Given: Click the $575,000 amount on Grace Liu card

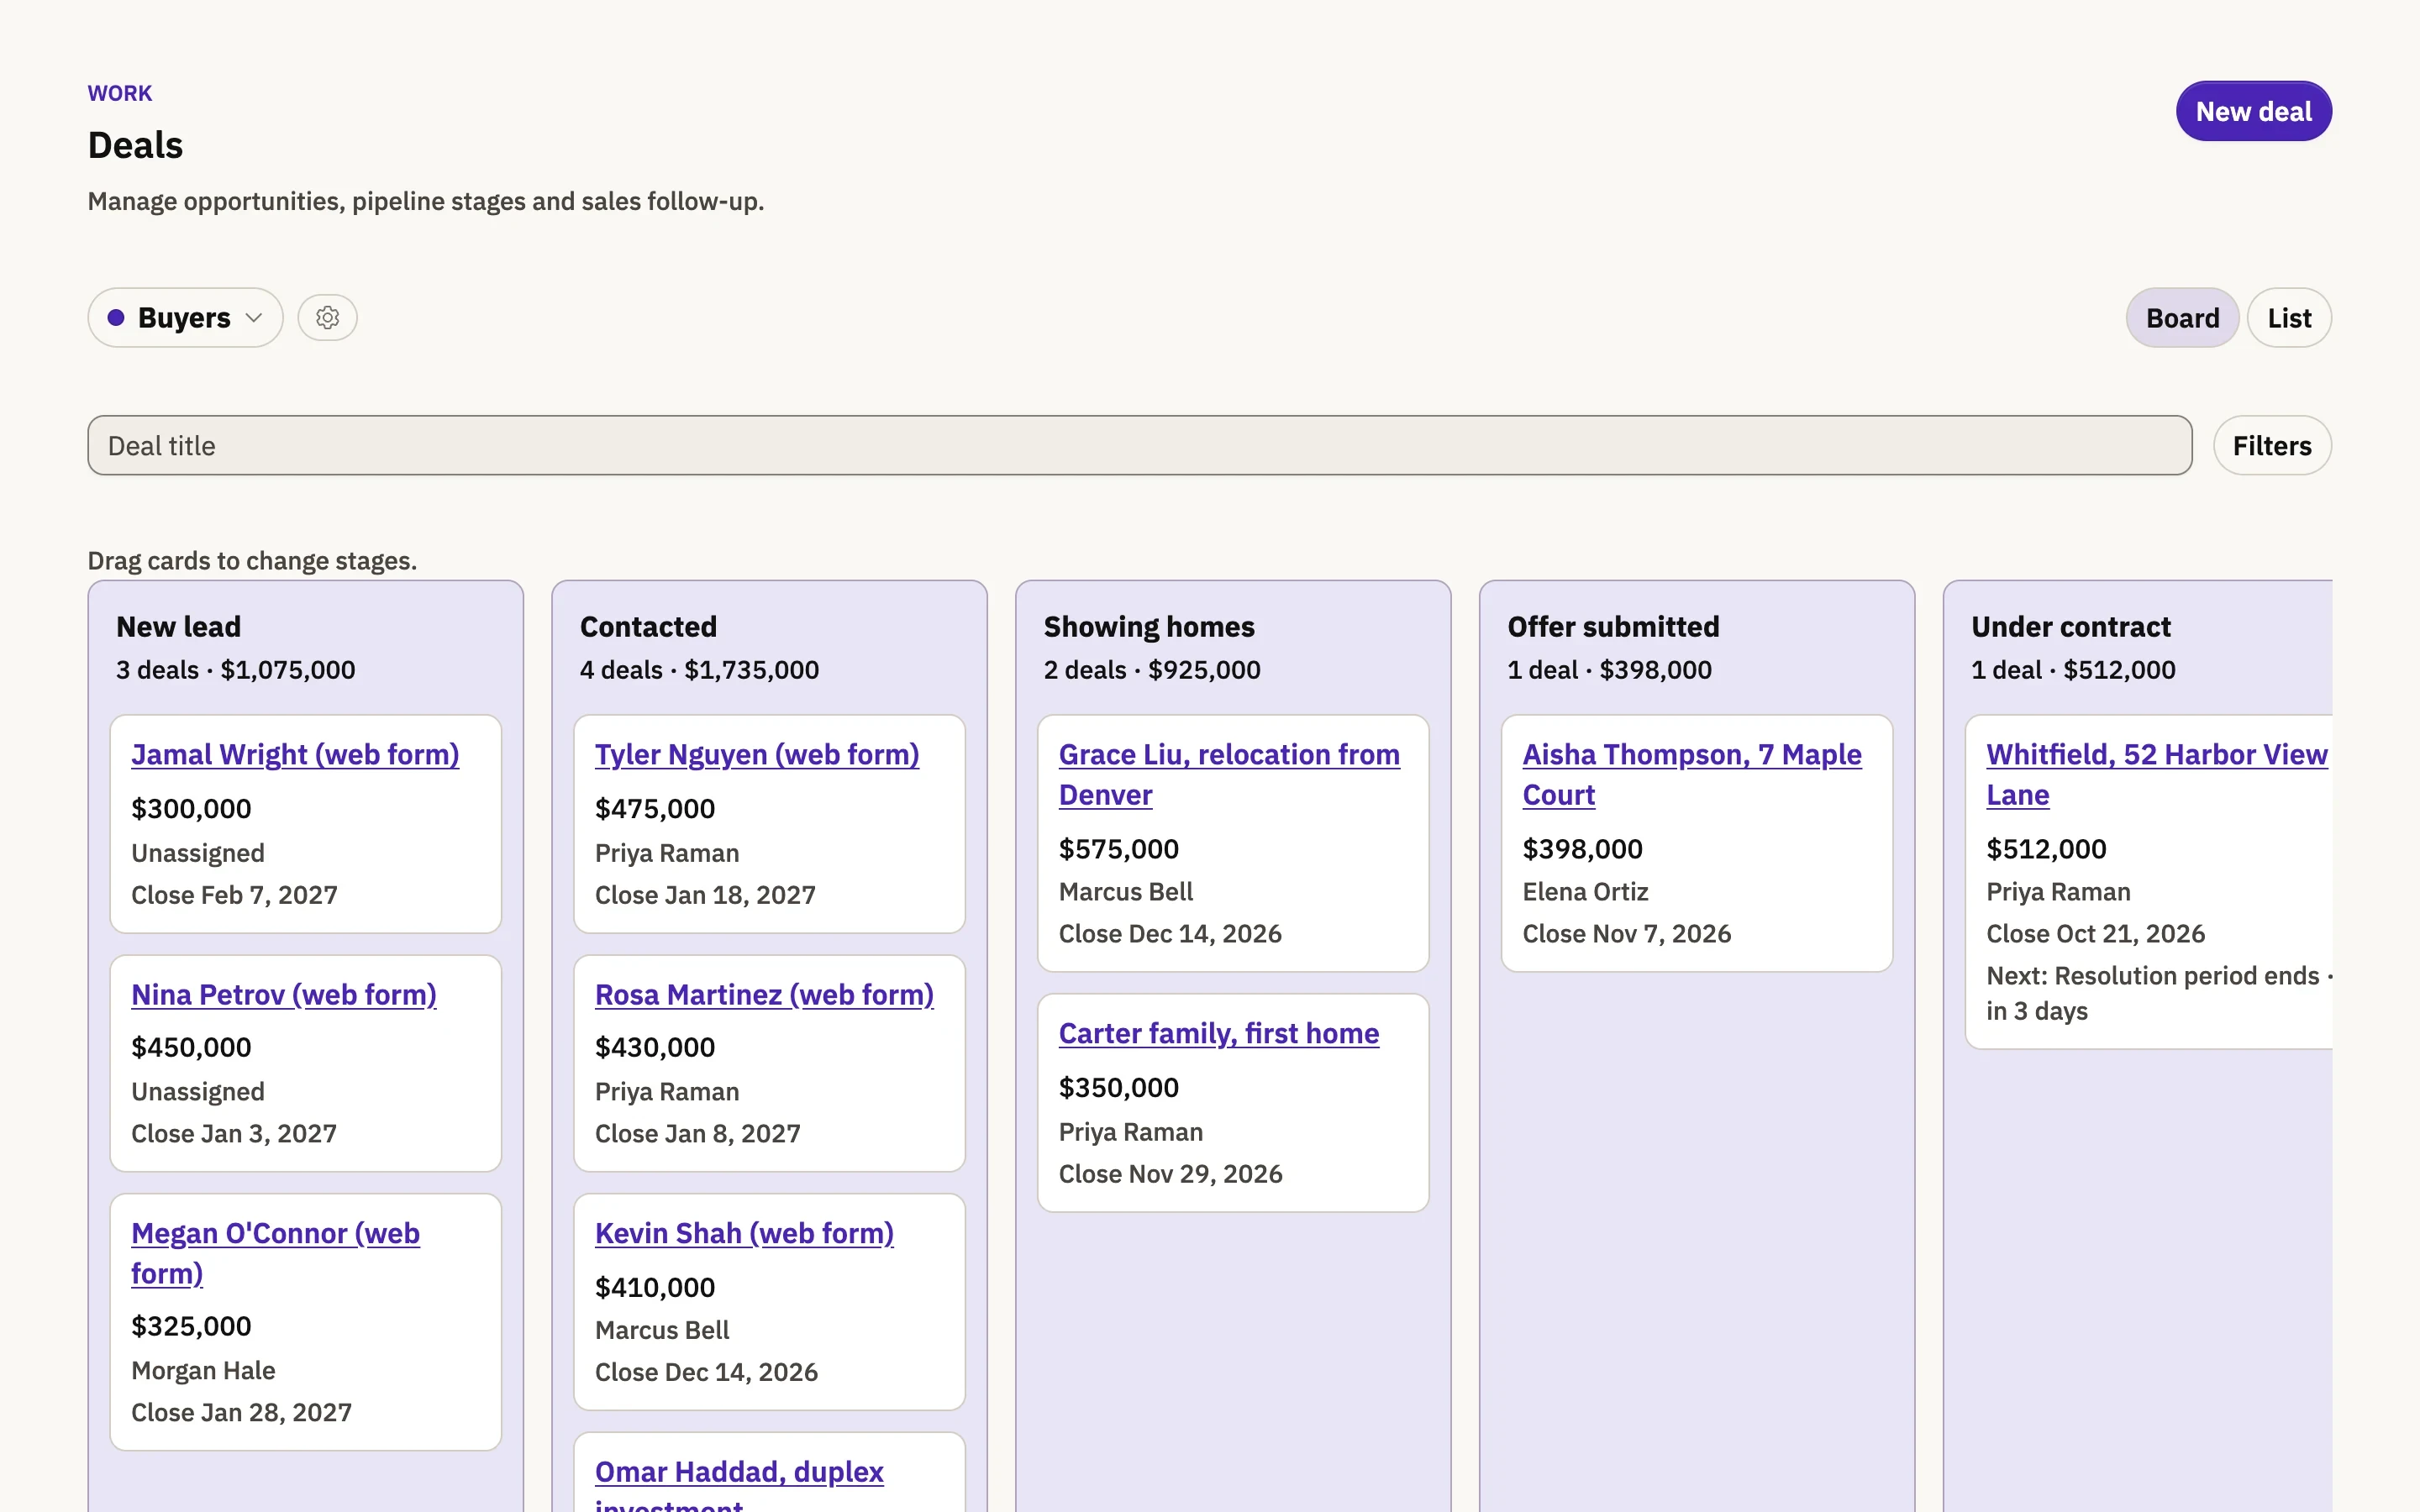Looking at the screenshot, I should [1119, 849].
